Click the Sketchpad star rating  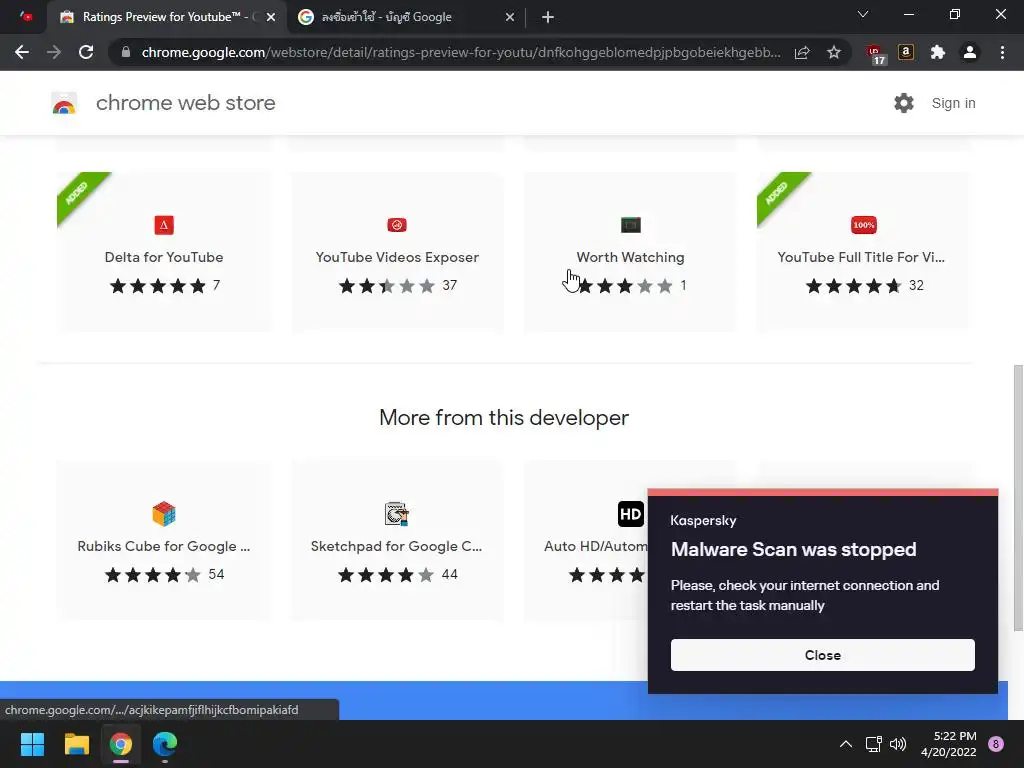click(386, 575)
